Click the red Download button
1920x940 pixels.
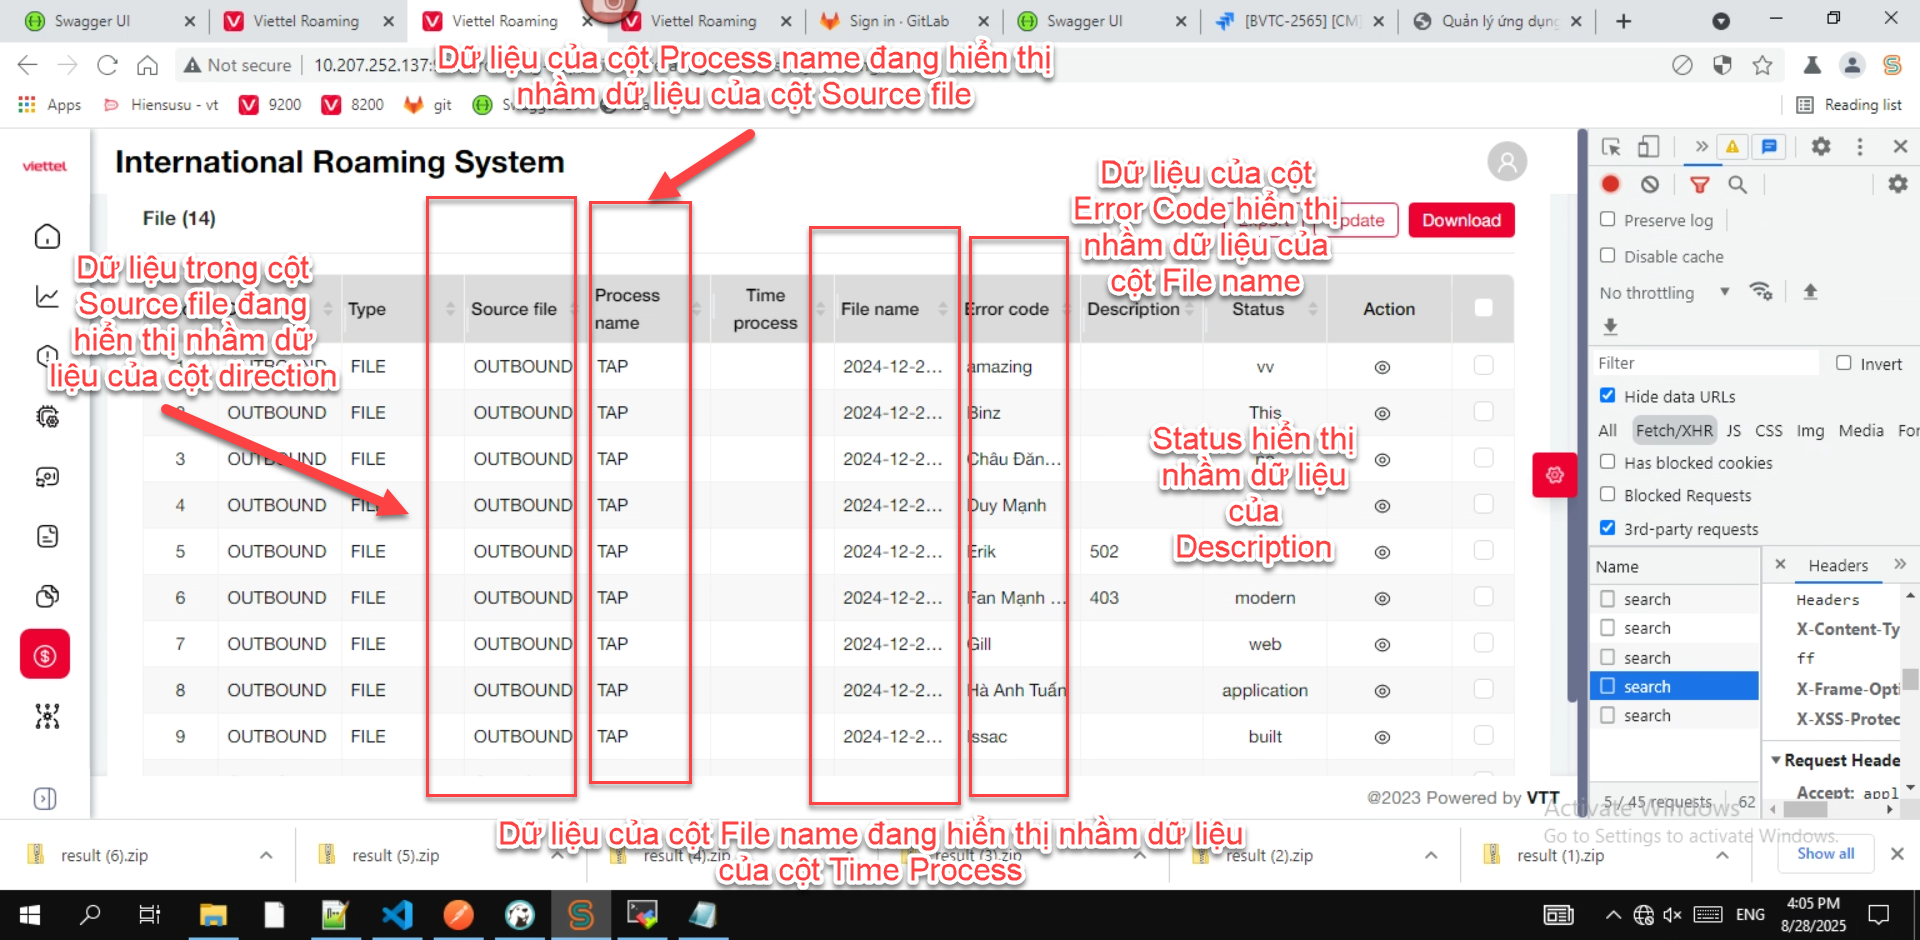coord(1461,220)
